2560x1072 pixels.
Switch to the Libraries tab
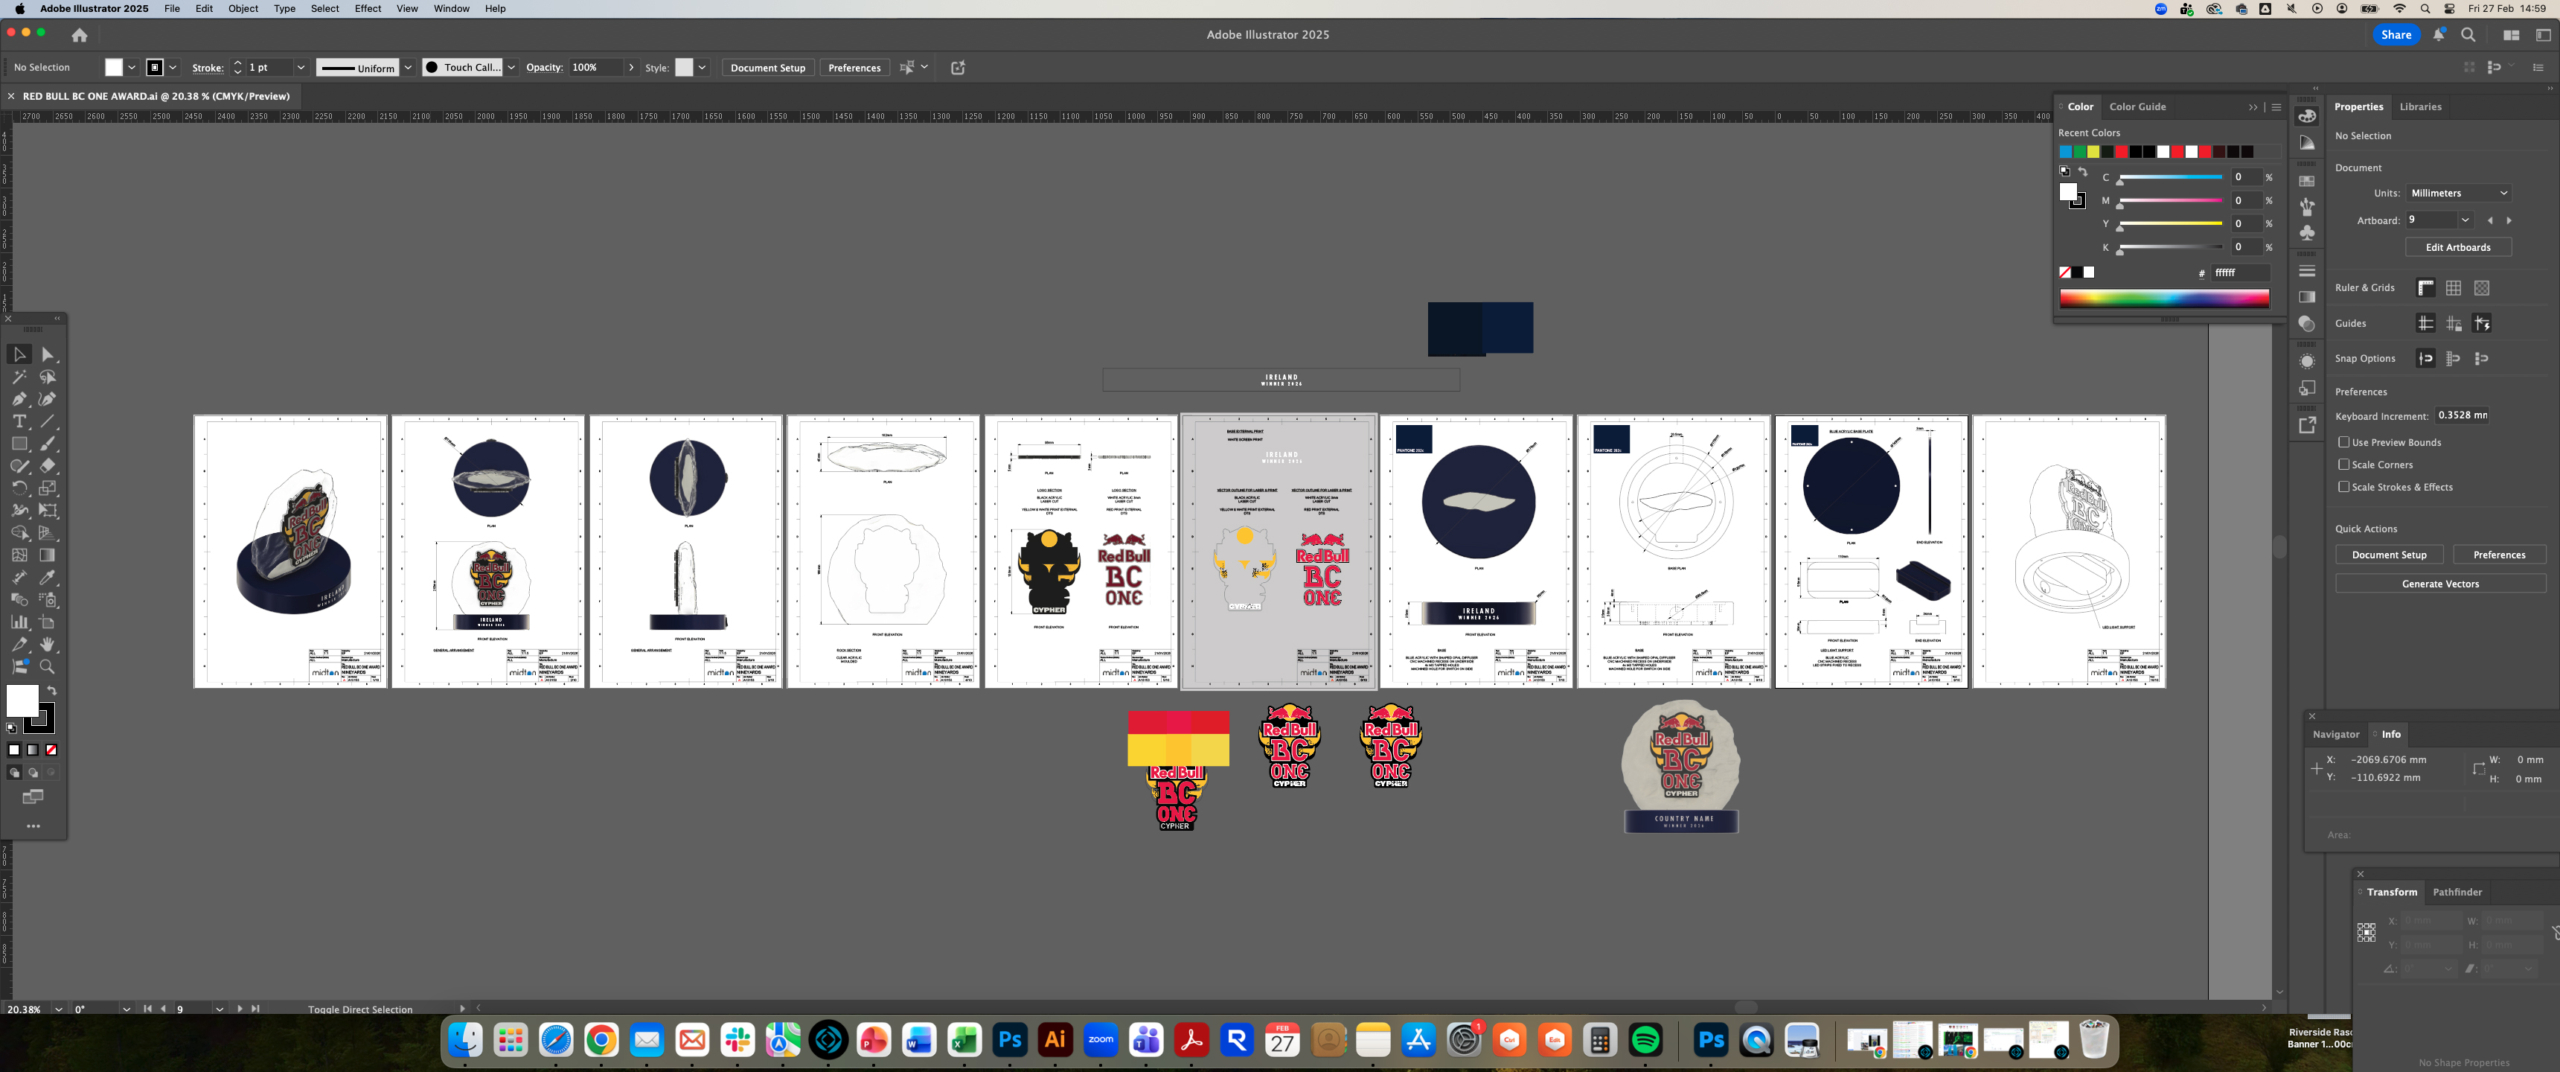pos(2420,107)
